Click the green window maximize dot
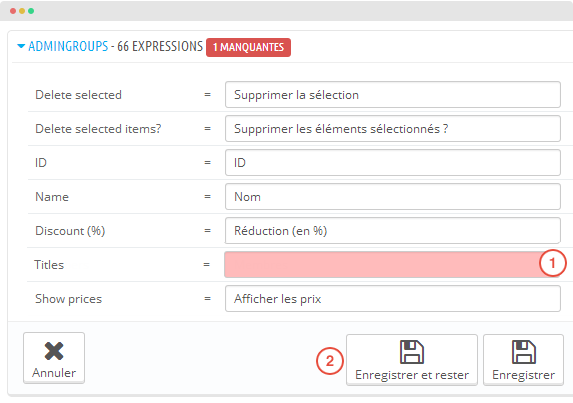Viewport: 573px width, 403px height. [31, 11]
